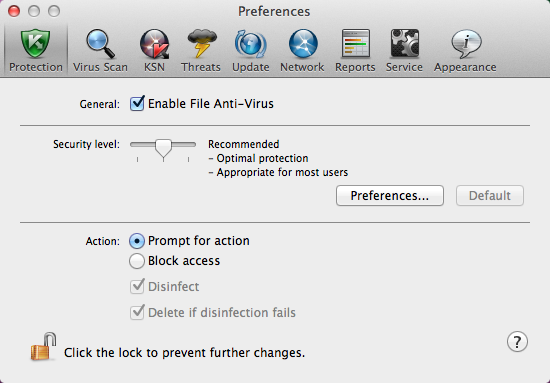Open Threats storm cloud icon
Screen dimensions: 550x383
point(202,43)
